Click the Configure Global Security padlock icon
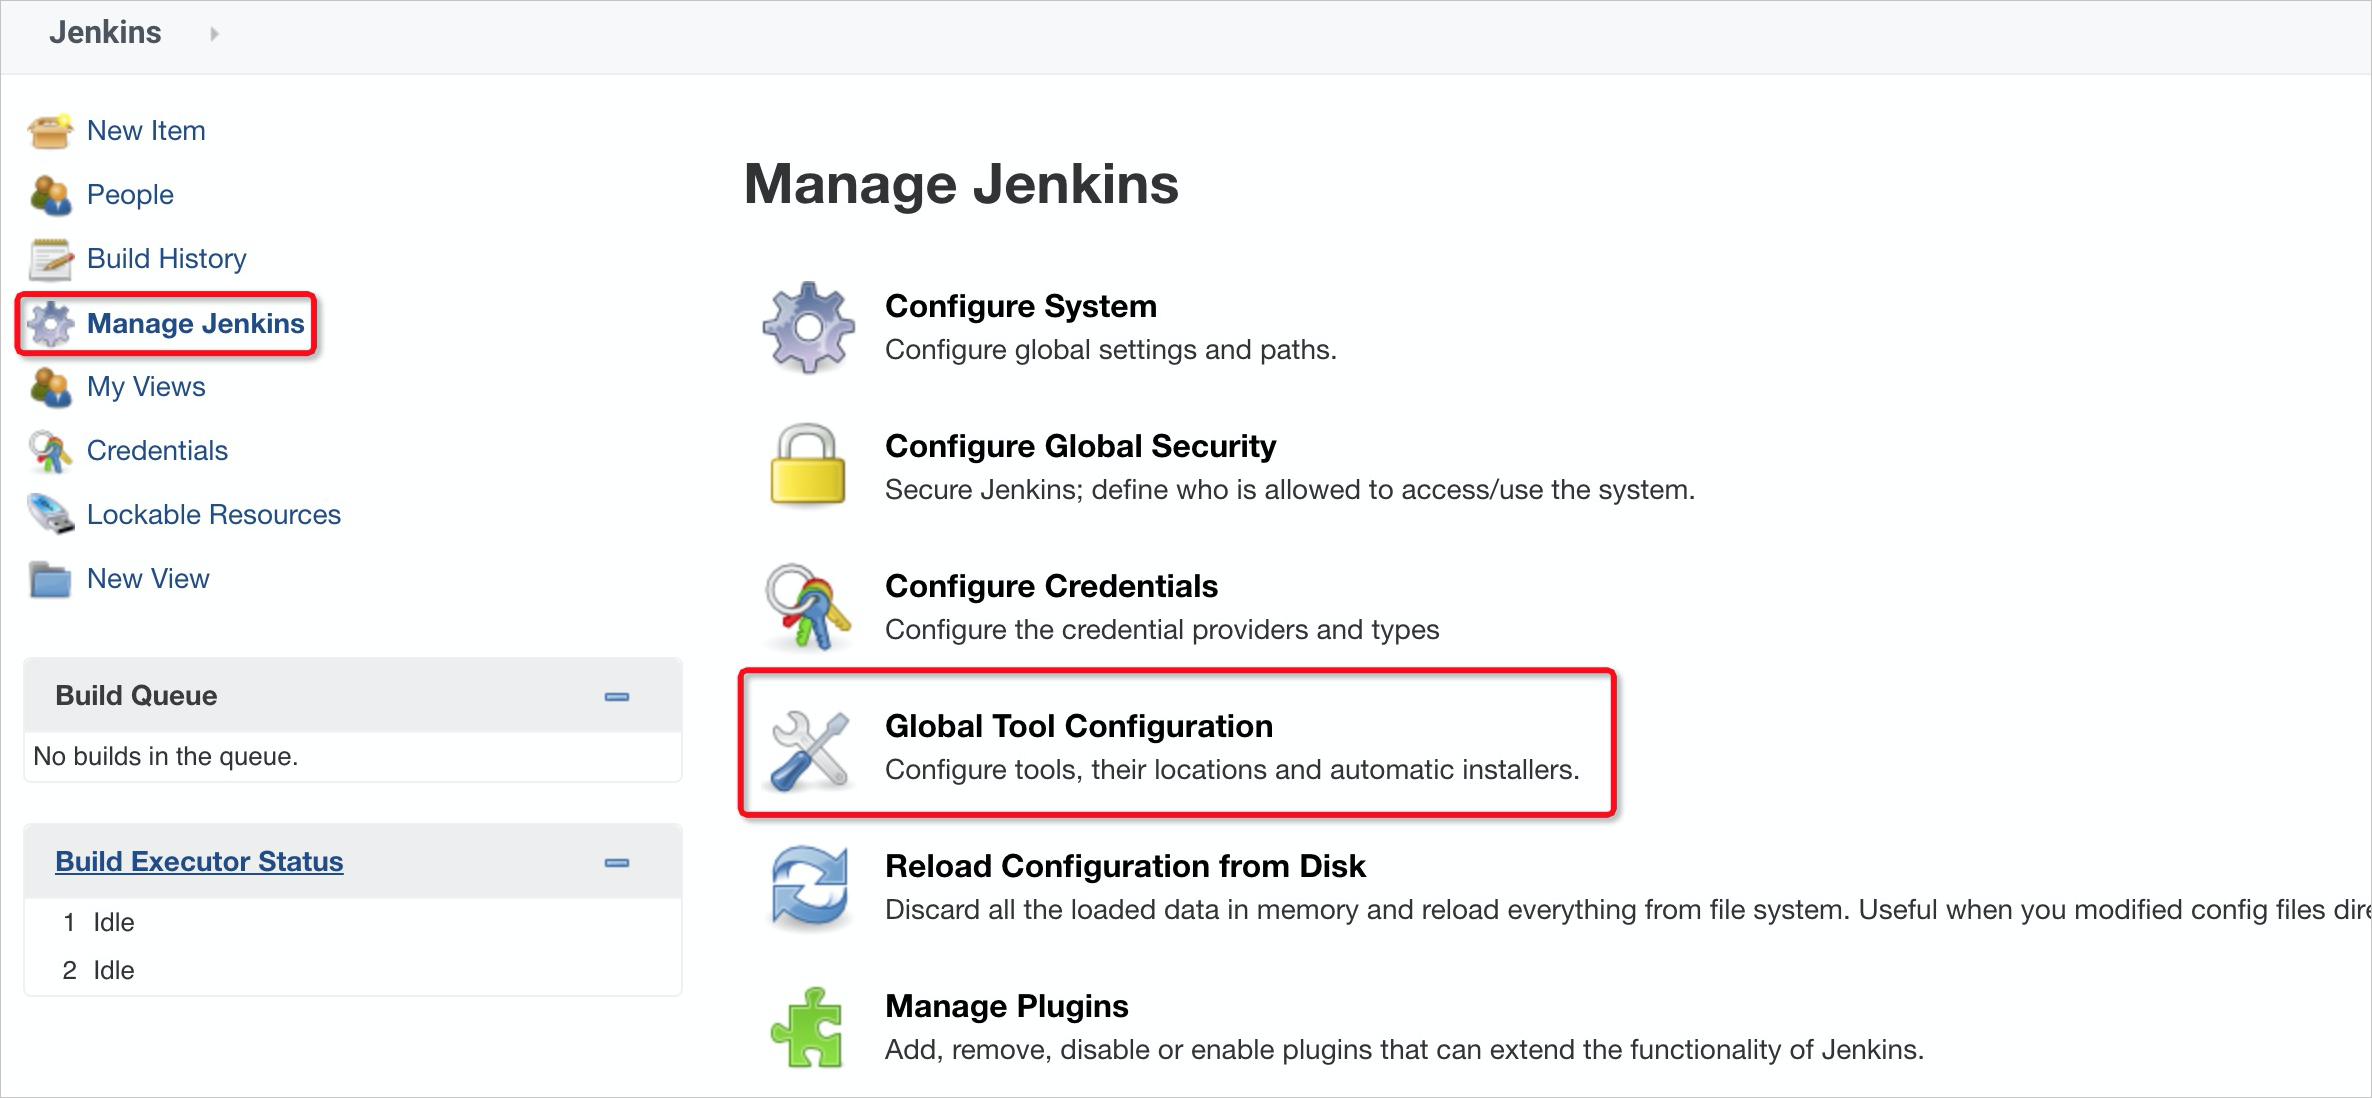This screenshot has height=1098, width=2372. (808, 465)
